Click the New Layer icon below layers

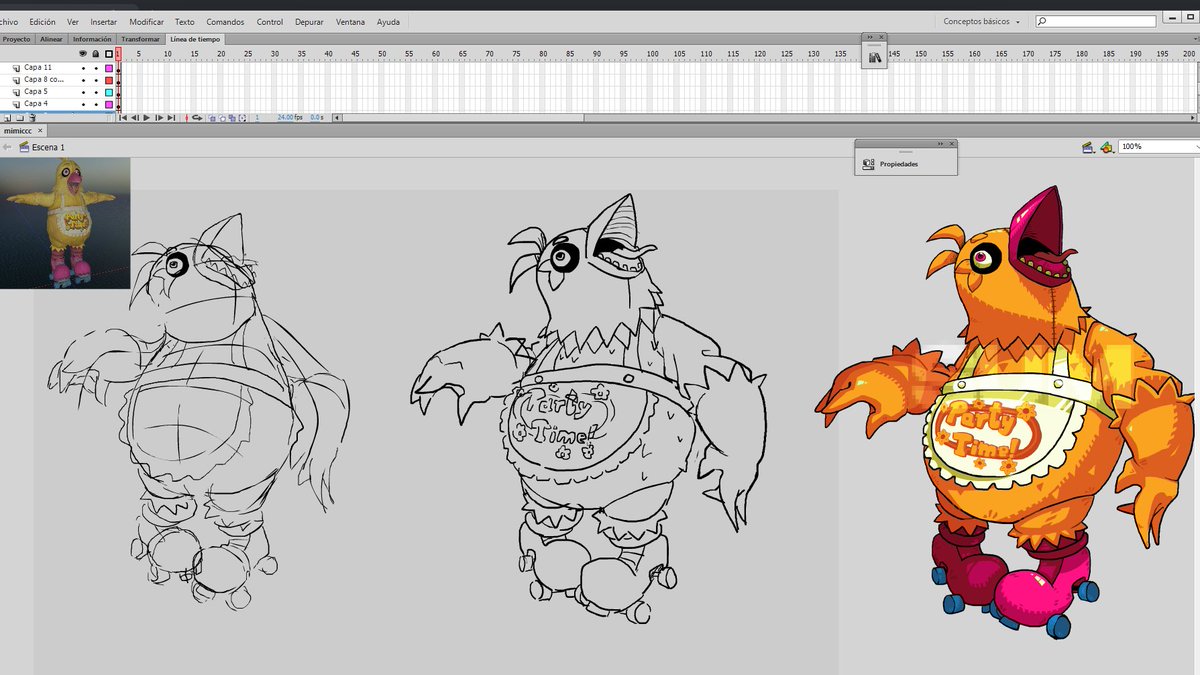tap(6, 118)
